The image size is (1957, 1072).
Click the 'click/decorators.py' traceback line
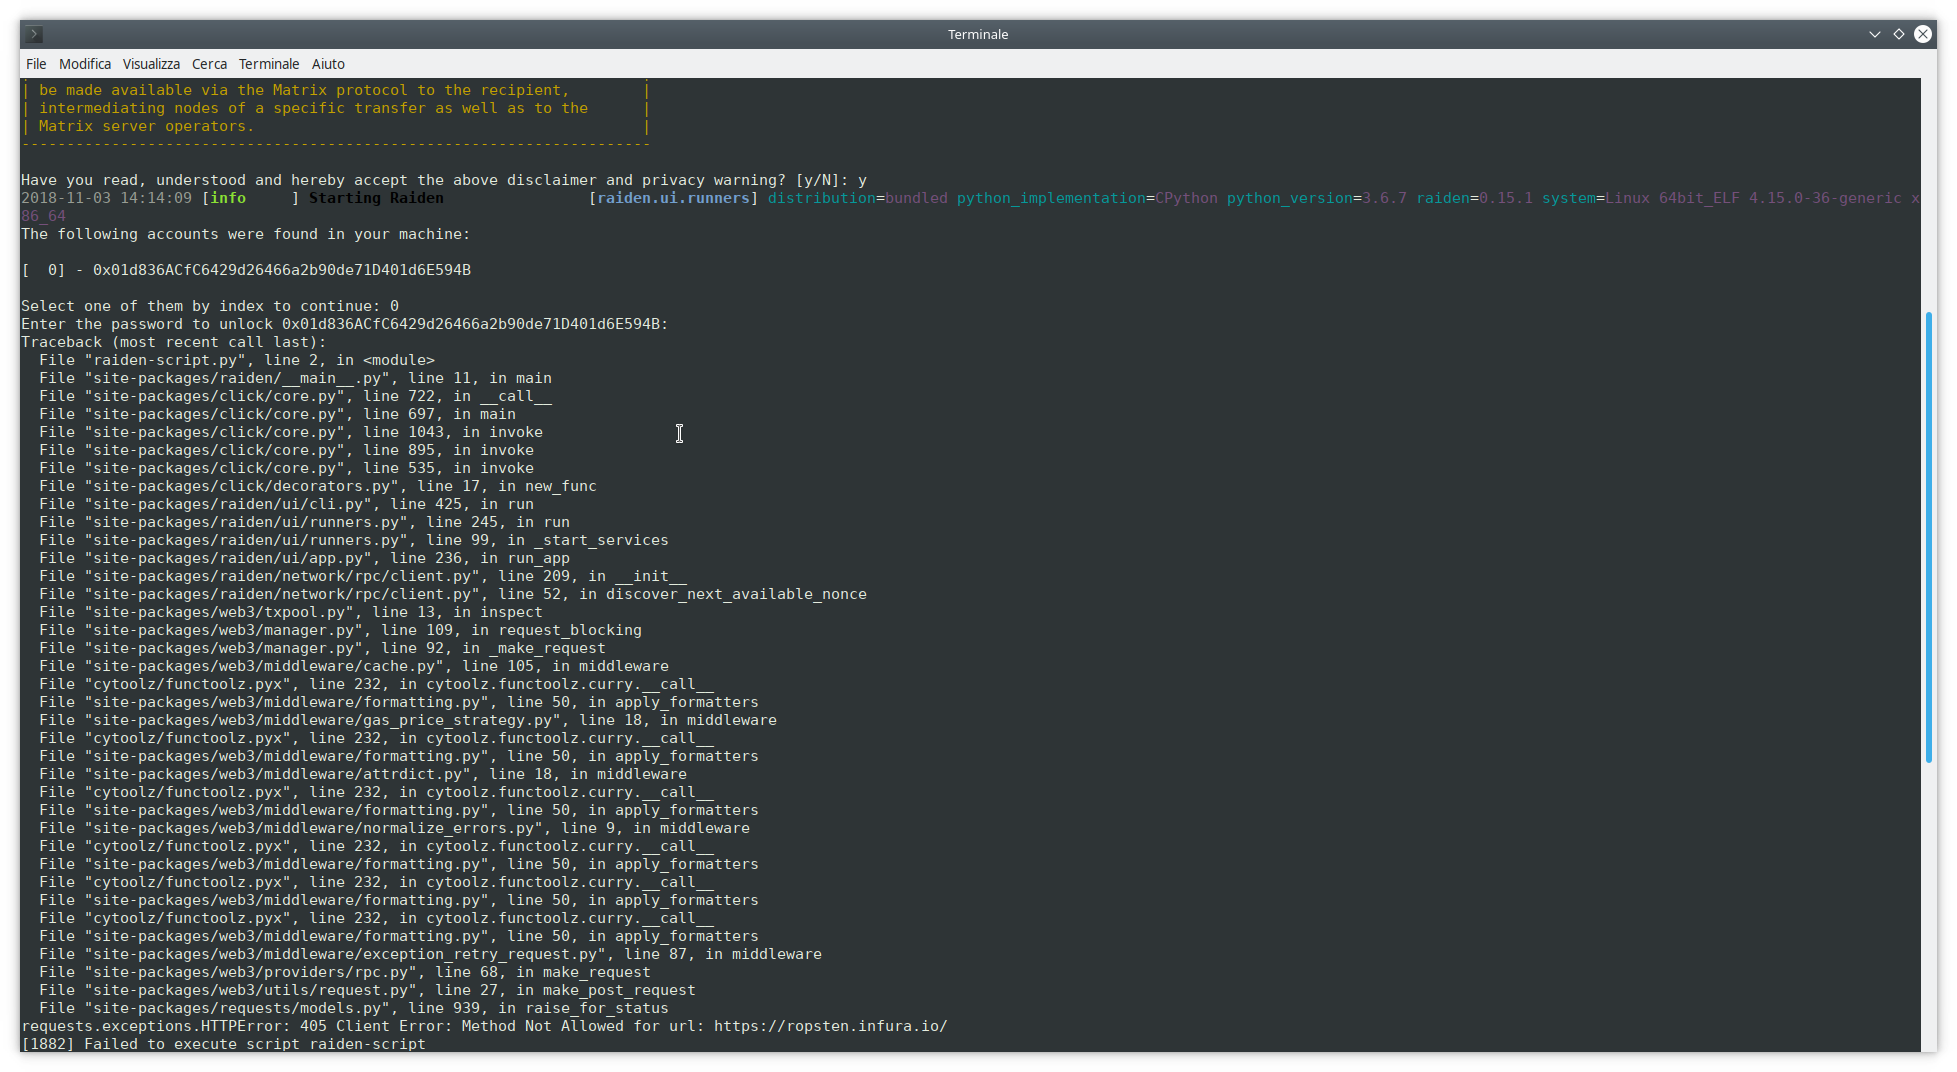pos(318,486)
